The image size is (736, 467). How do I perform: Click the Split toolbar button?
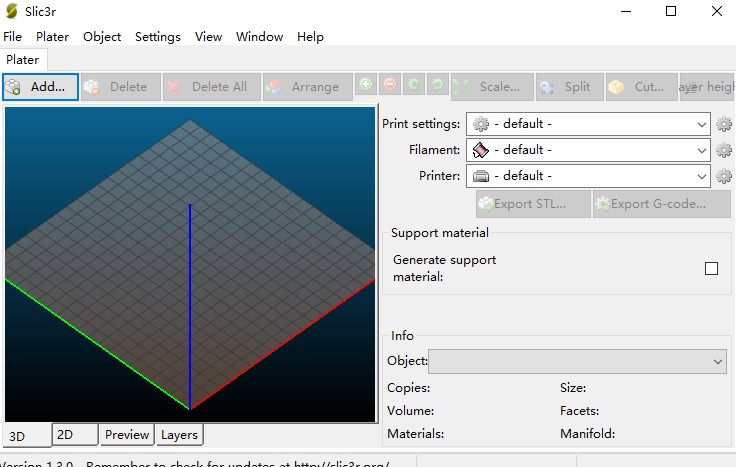[x=570, y=87]
